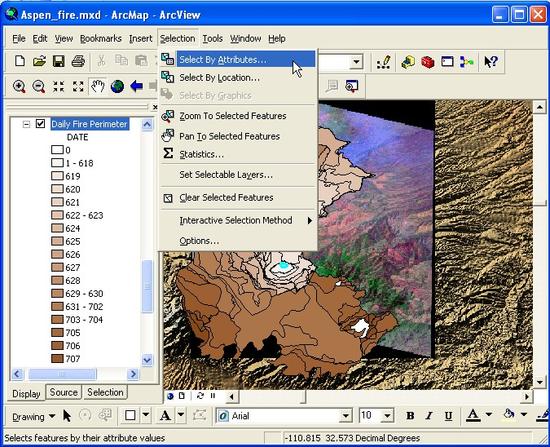This screenshot has width=550, height=447.
Task: Toggle Italic text formatting
Action: click(x=429, y=416)
